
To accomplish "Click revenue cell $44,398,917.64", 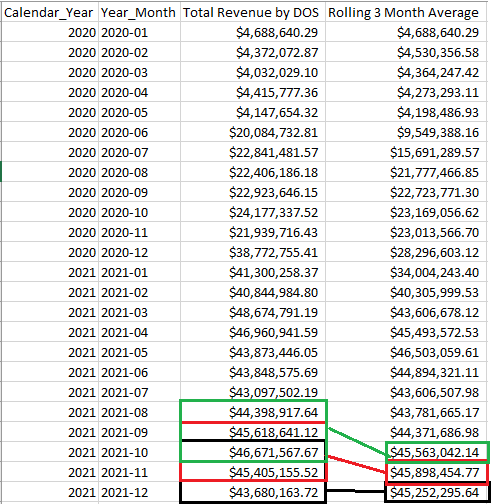I will (253, 412).
